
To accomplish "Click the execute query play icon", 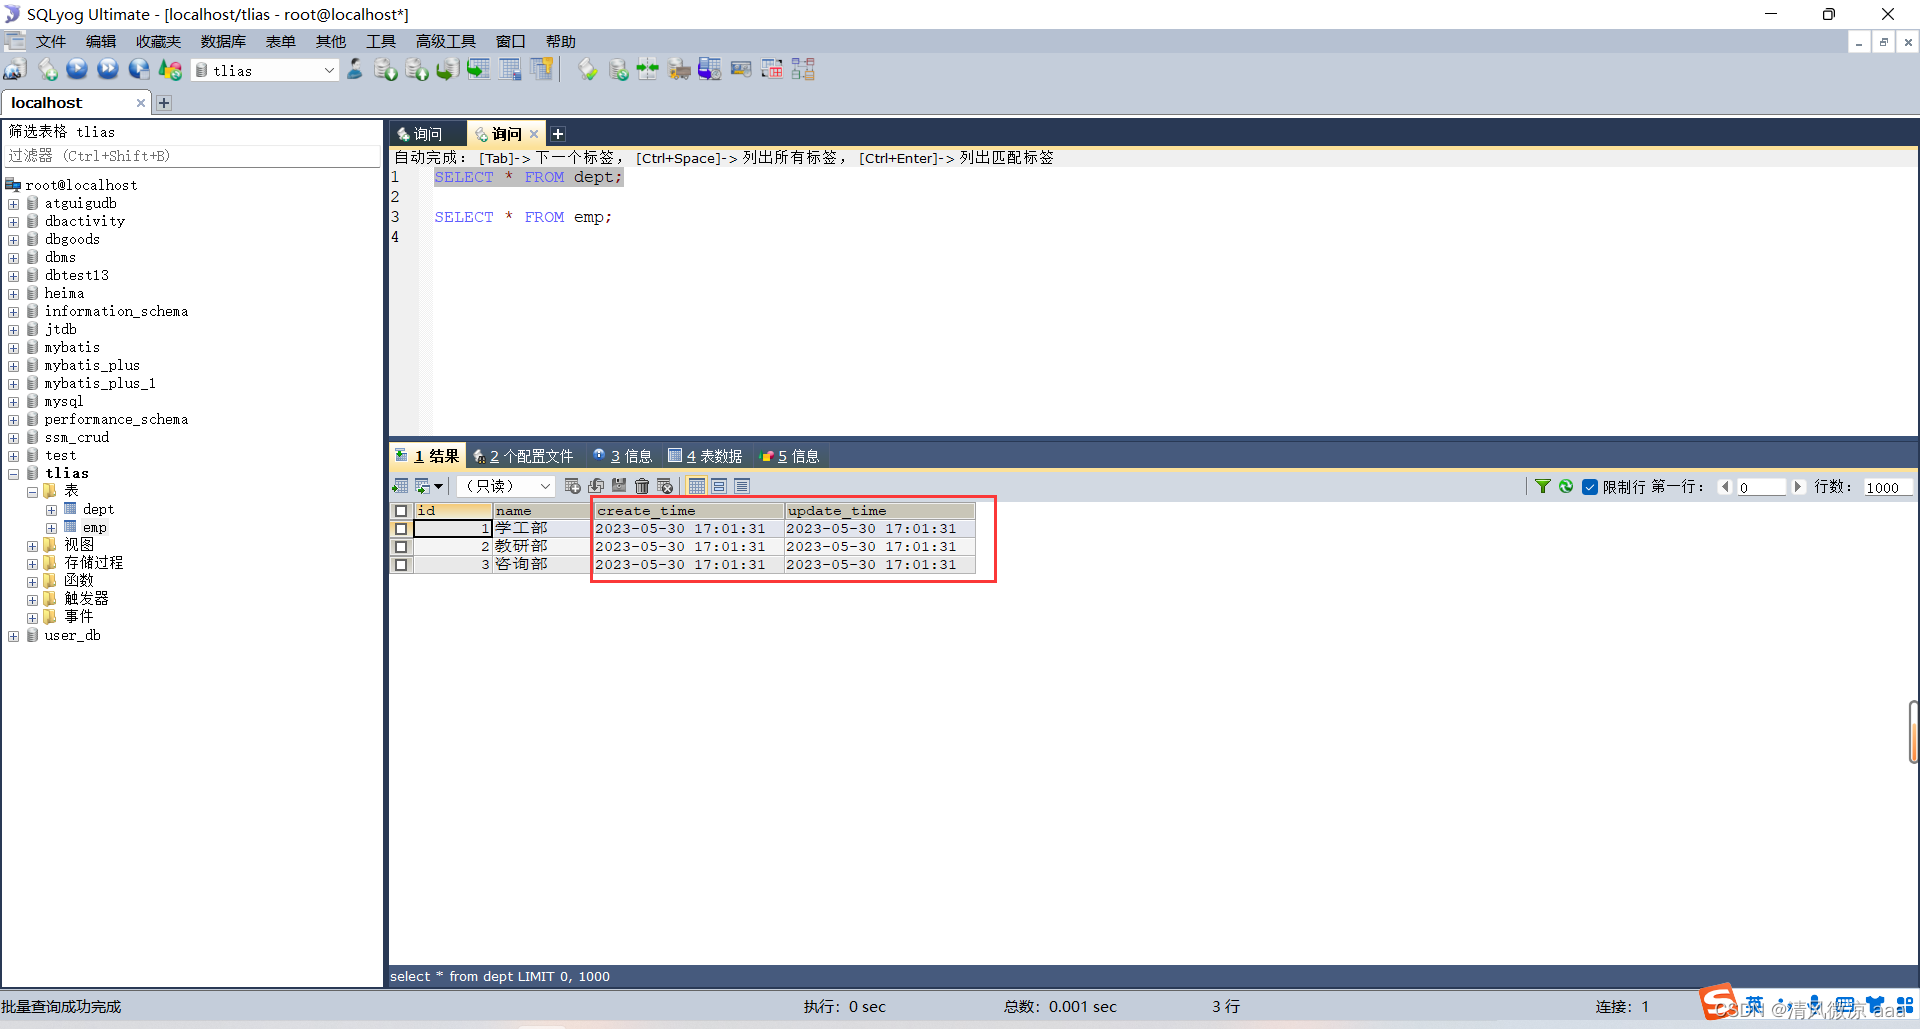I will [x=77, y=70].
